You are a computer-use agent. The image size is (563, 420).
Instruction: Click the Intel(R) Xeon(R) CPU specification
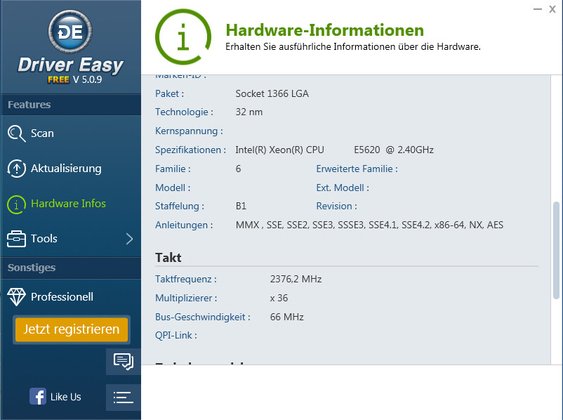click(x=334, y=150)
